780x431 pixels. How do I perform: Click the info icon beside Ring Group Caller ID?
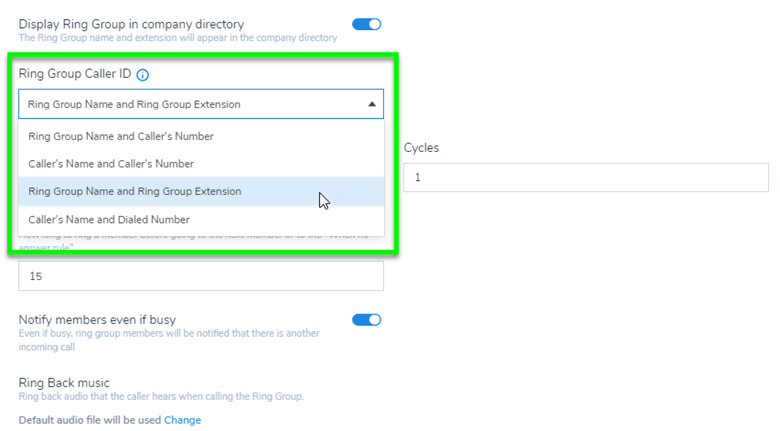coord(143,75)
